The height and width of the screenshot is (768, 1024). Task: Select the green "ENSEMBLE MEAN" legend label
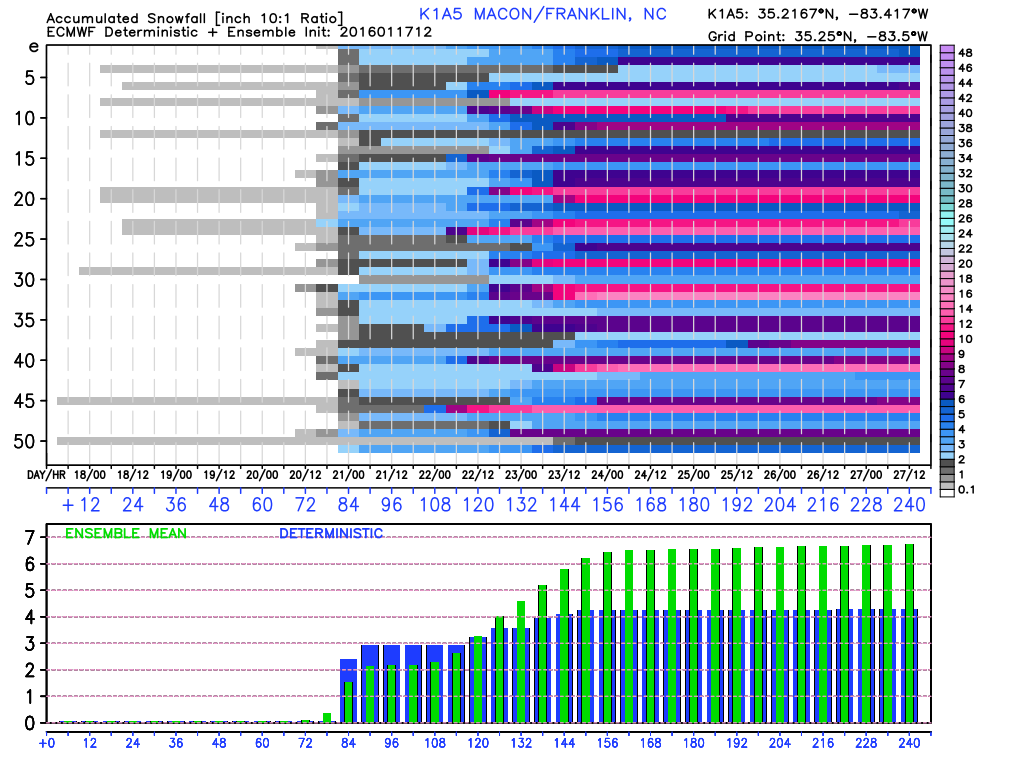(126, 534)
